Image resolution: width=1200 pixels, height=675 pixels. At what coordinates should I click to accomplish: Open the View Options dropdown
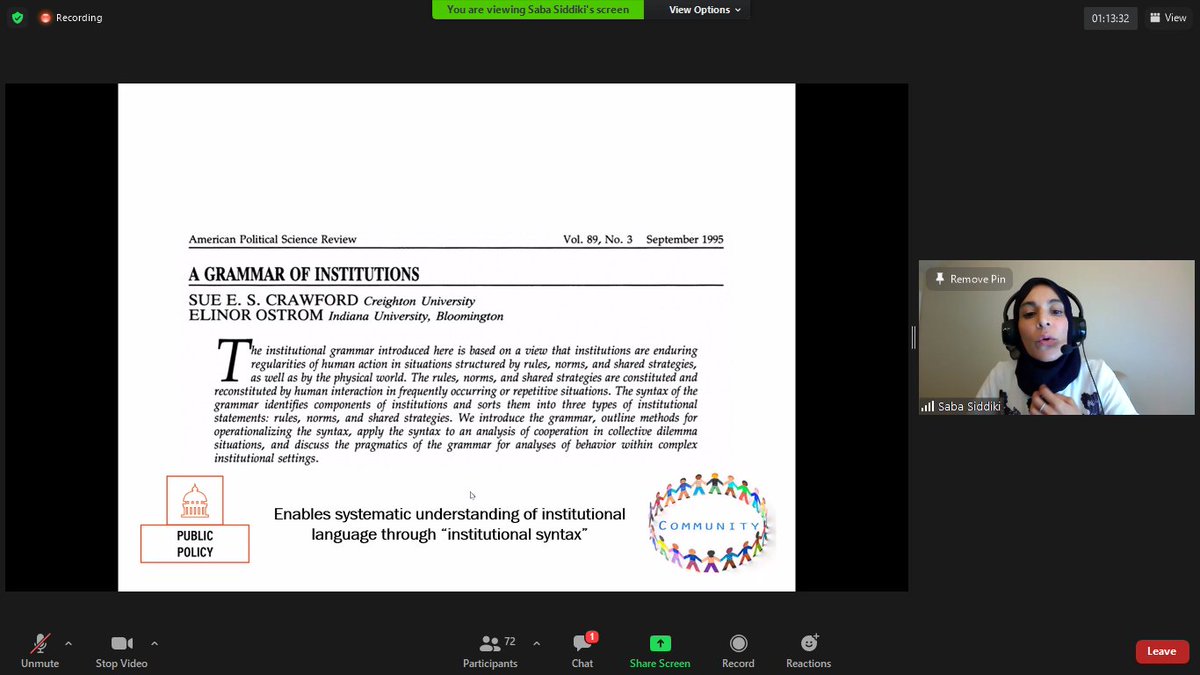point(705,10)
